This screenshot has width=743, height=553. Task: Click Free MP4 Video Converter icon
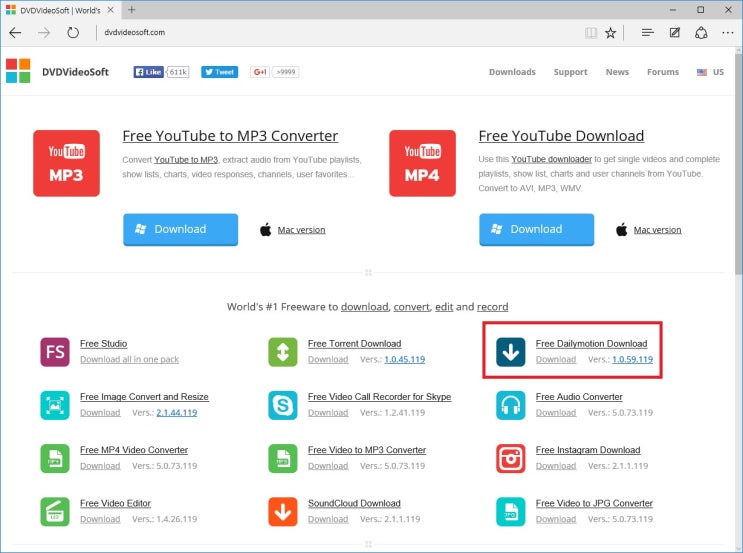point(55,458)
